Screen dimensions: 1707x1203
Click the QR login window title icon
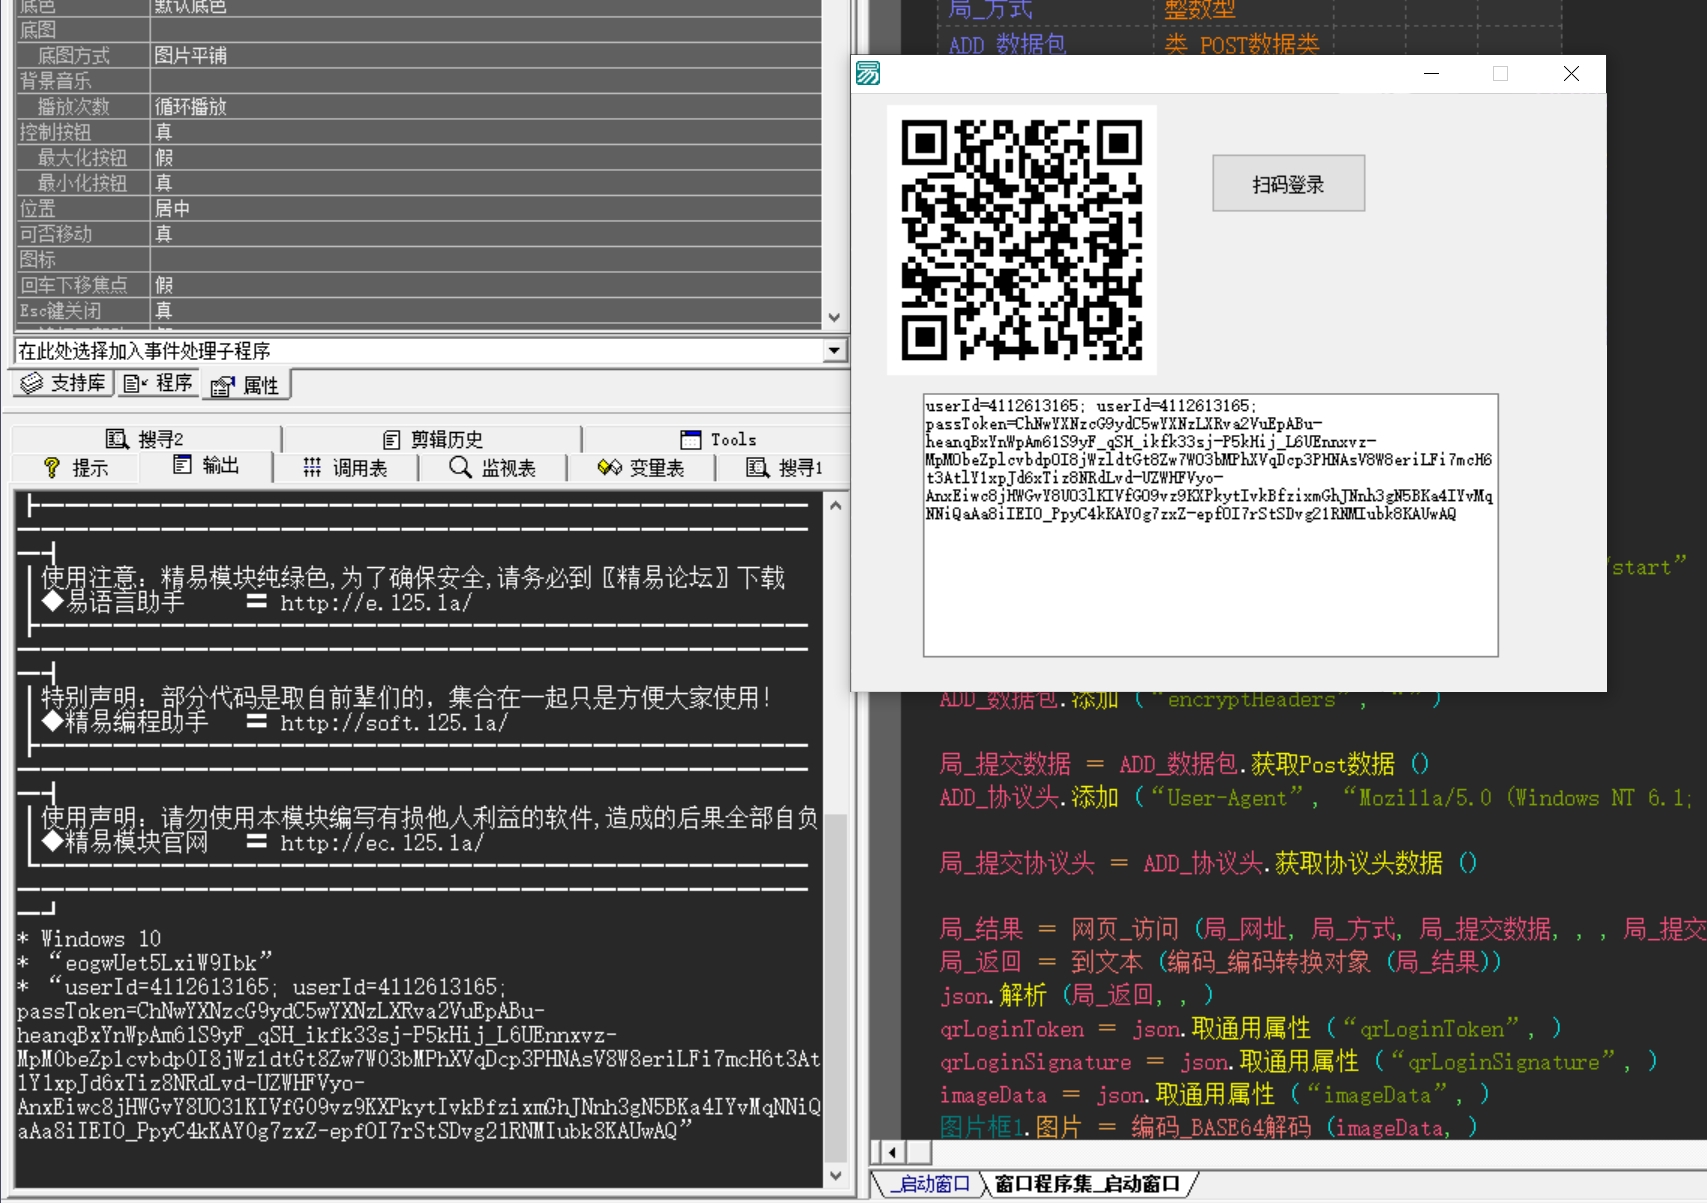pyautogui.click(x=868, y=73)
